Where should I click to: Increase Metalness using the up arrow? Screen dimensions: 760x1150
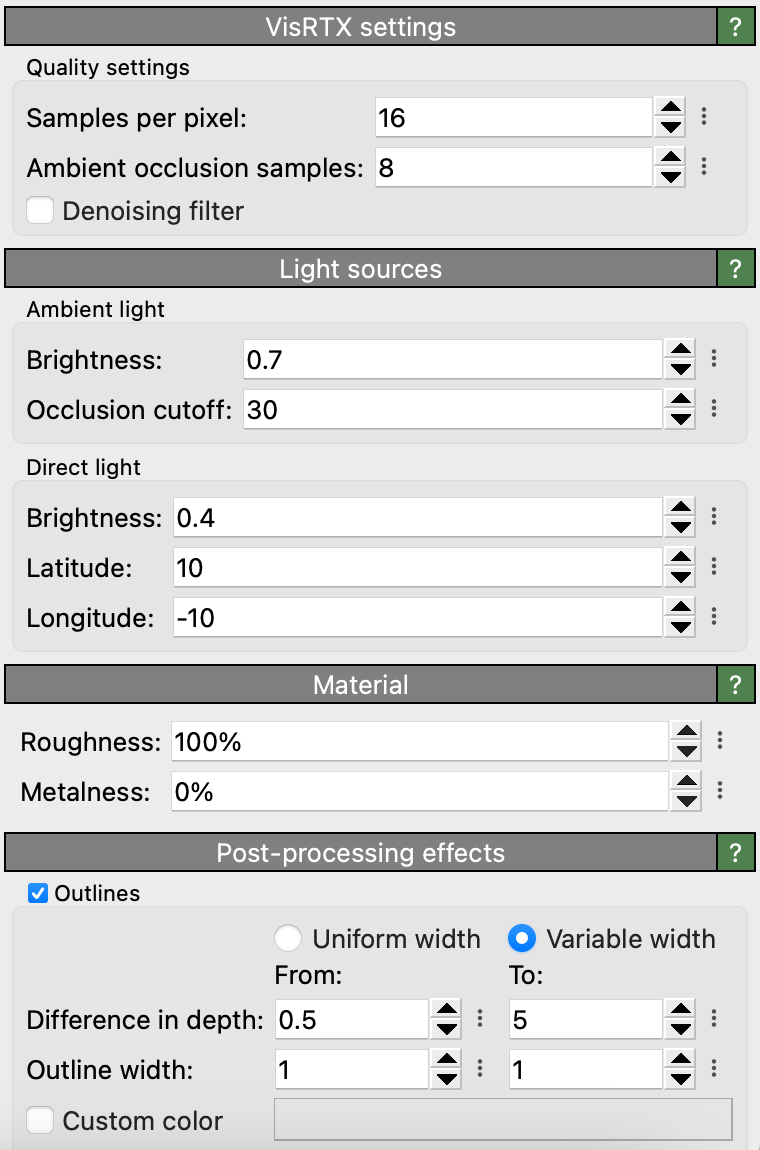pyautogui.click(x=686, y=782)
